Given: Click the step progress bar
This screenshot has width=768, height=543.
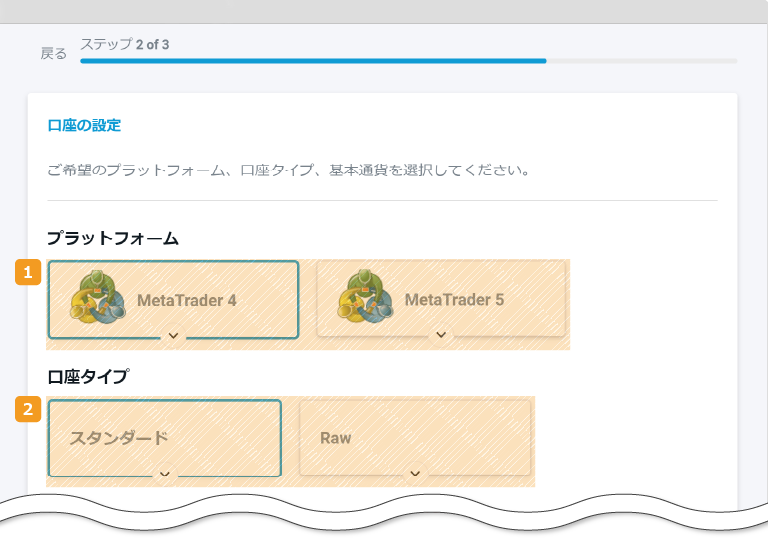Looking at the screenshot, I should 408,61.
